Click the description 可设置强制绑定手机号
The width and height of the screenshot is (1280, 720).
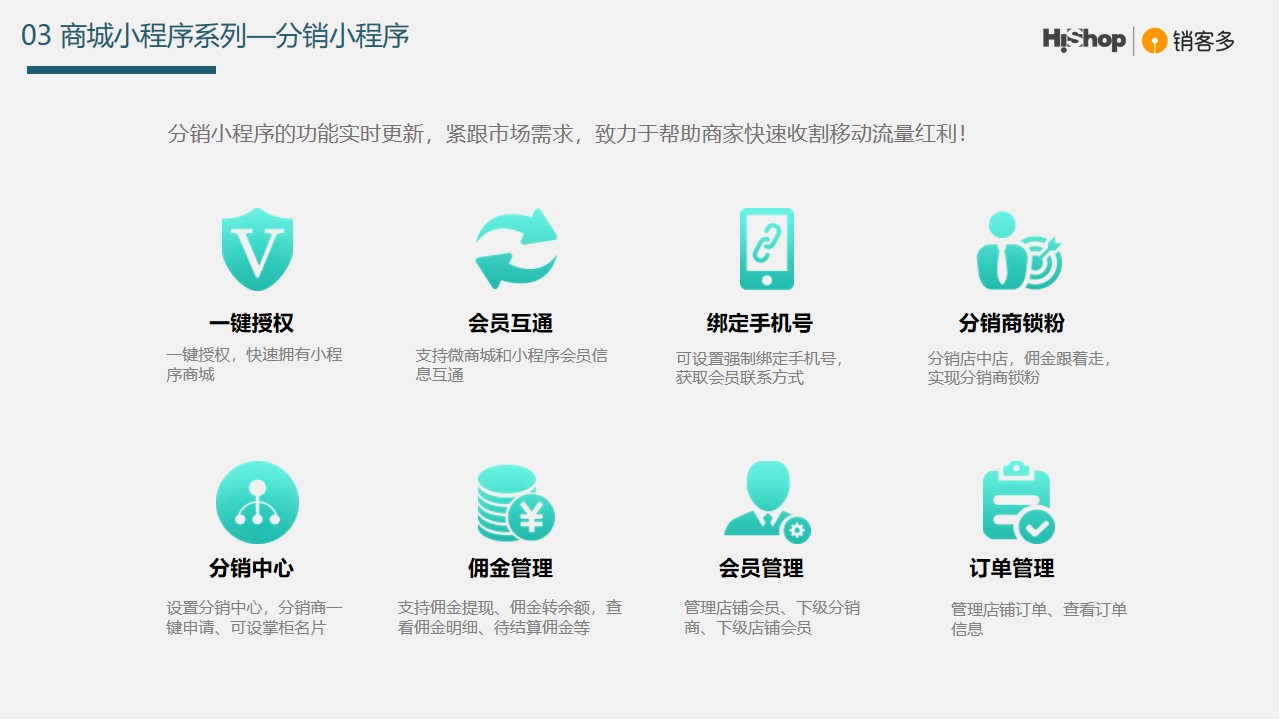click(760, 368)
